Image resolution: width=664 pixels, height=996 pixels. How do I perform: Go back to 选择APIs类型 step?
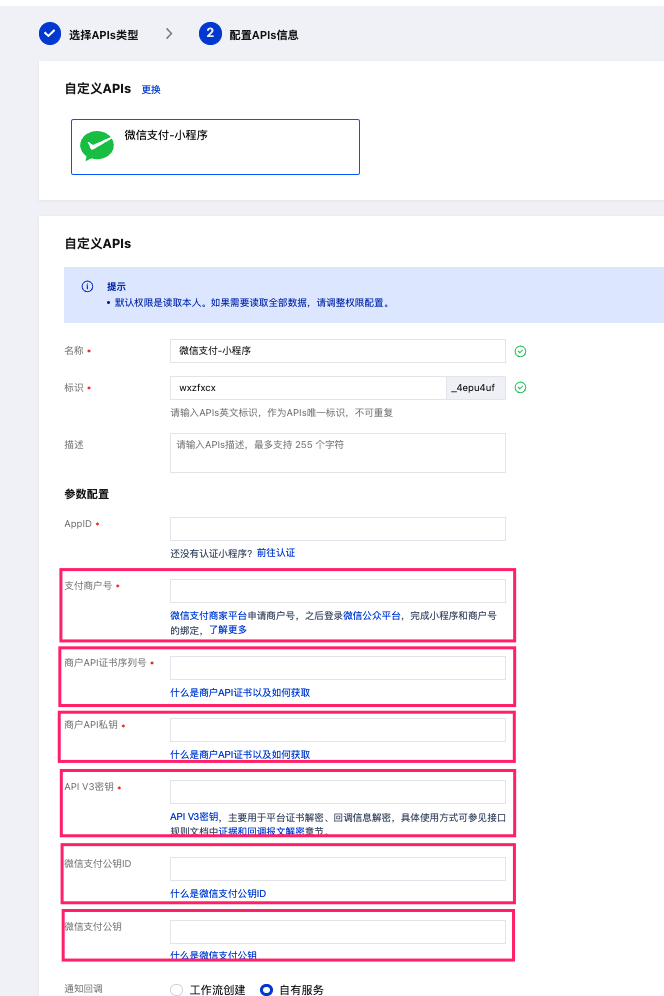[x=104, y=35]
